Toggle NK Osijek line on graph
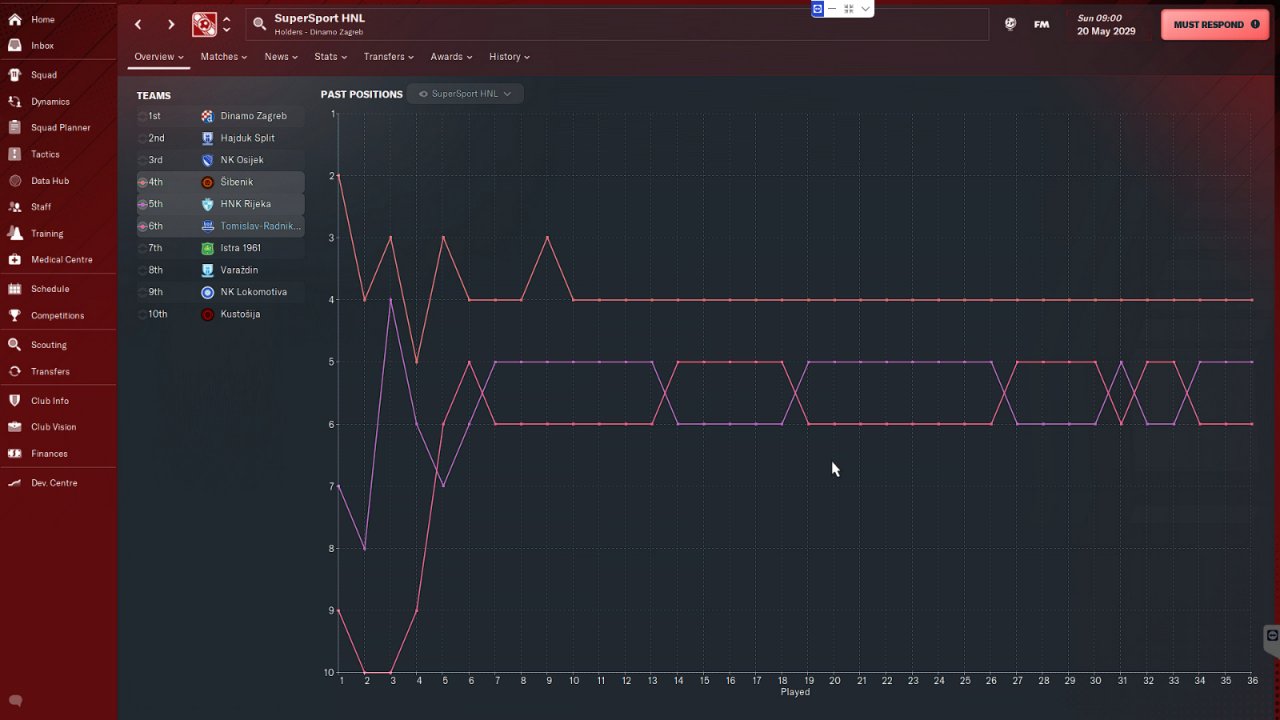The height and width of the screenshot is (720, 1280). [142, 160]
